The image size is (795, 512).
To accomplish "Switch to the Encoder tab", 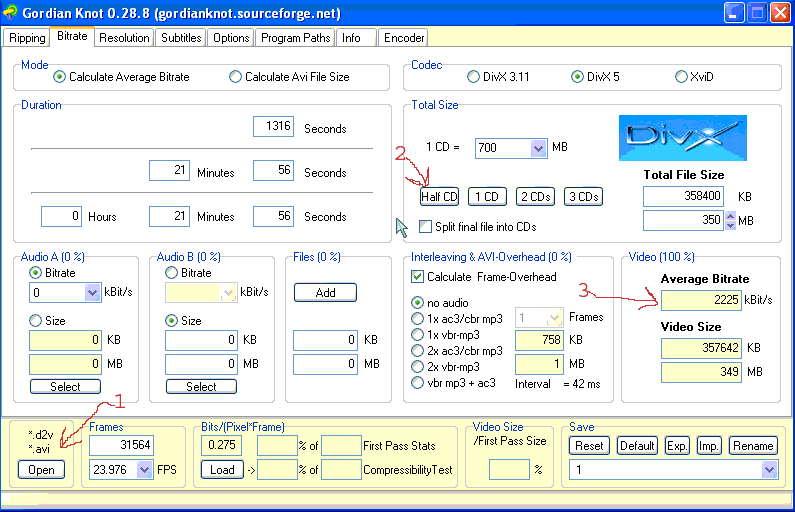I will (x=404, y=38).
